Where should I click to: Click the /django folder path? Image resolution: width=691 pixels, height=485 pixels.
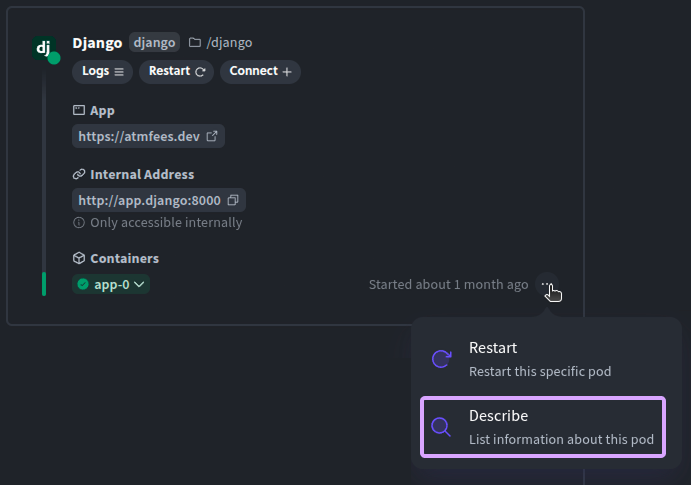tap(229, 43)
